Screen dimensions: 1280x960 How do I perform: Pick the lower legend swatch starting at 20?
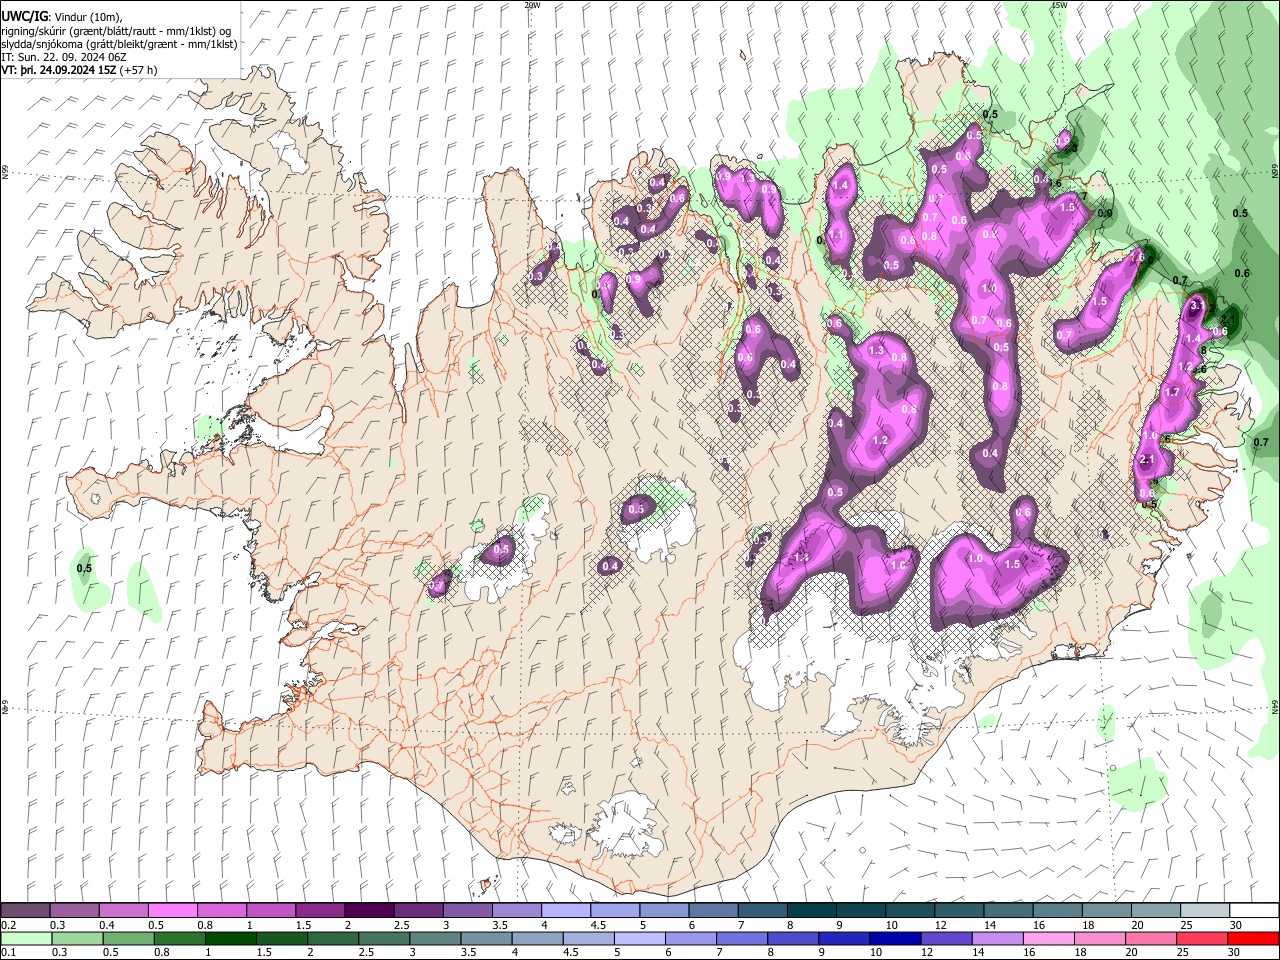(1152, 938)
